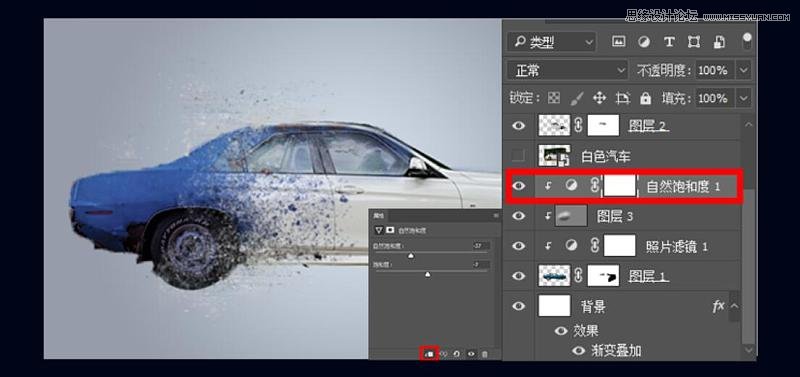Select 照片滤镜 1 white mask thumbnail
Image resolution: width=800 pixels, height=377 pixels.
pyautogui.click(x=619, y=245)
